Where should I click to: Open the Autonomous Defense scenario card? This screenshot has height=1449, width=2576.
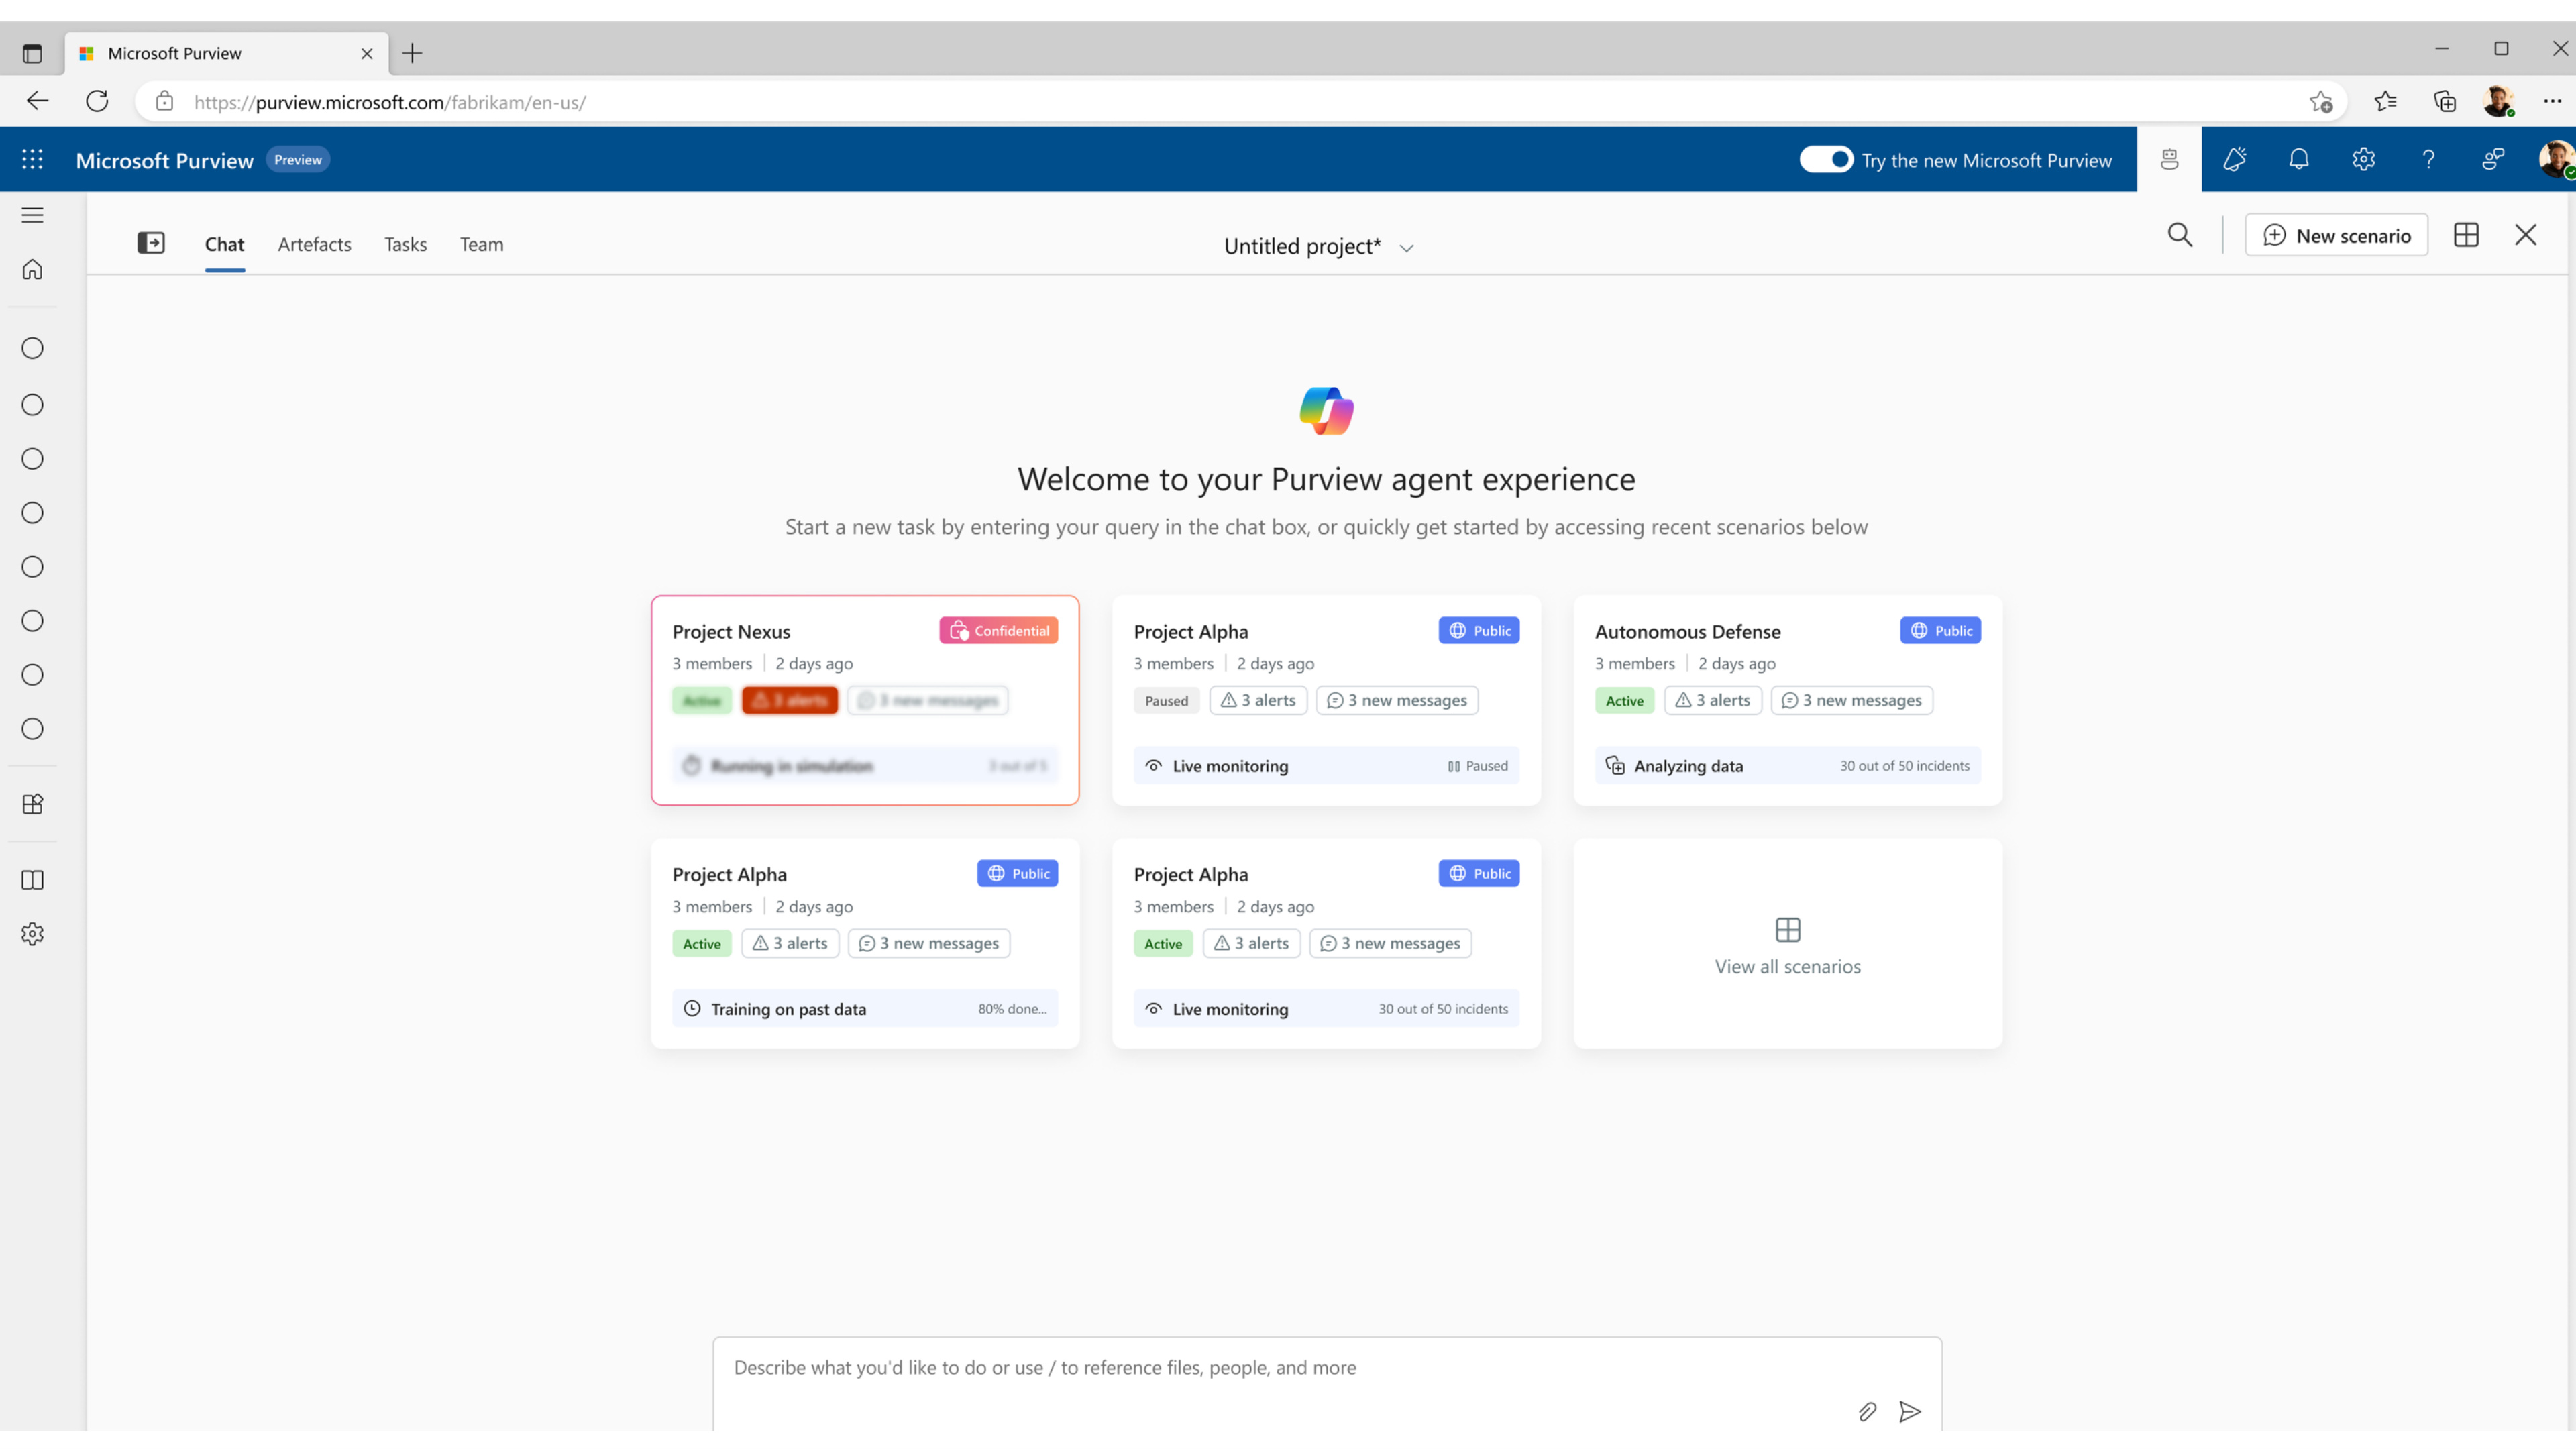(x=1787, y=700)
